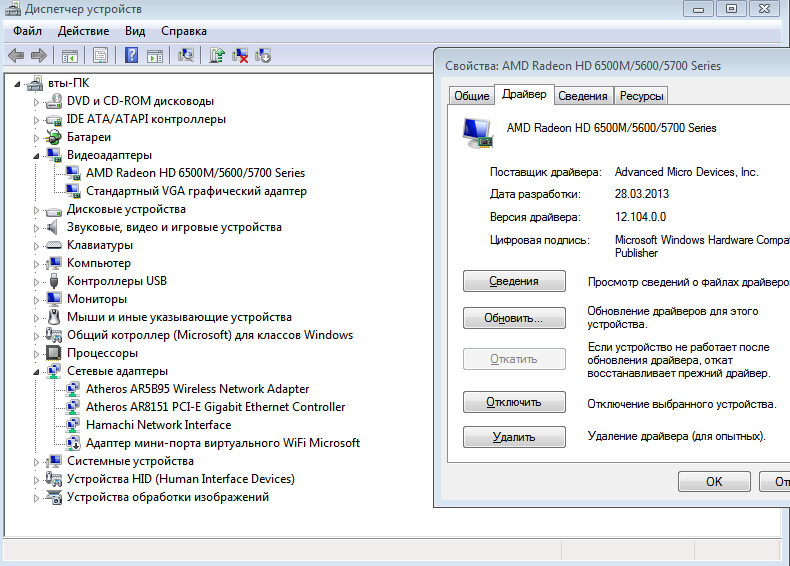Image resolution: width=790 pixels, height=566 pixels.
Task: Expand DVD и CD-ROM дисководы node
Action: click(36, 102)
